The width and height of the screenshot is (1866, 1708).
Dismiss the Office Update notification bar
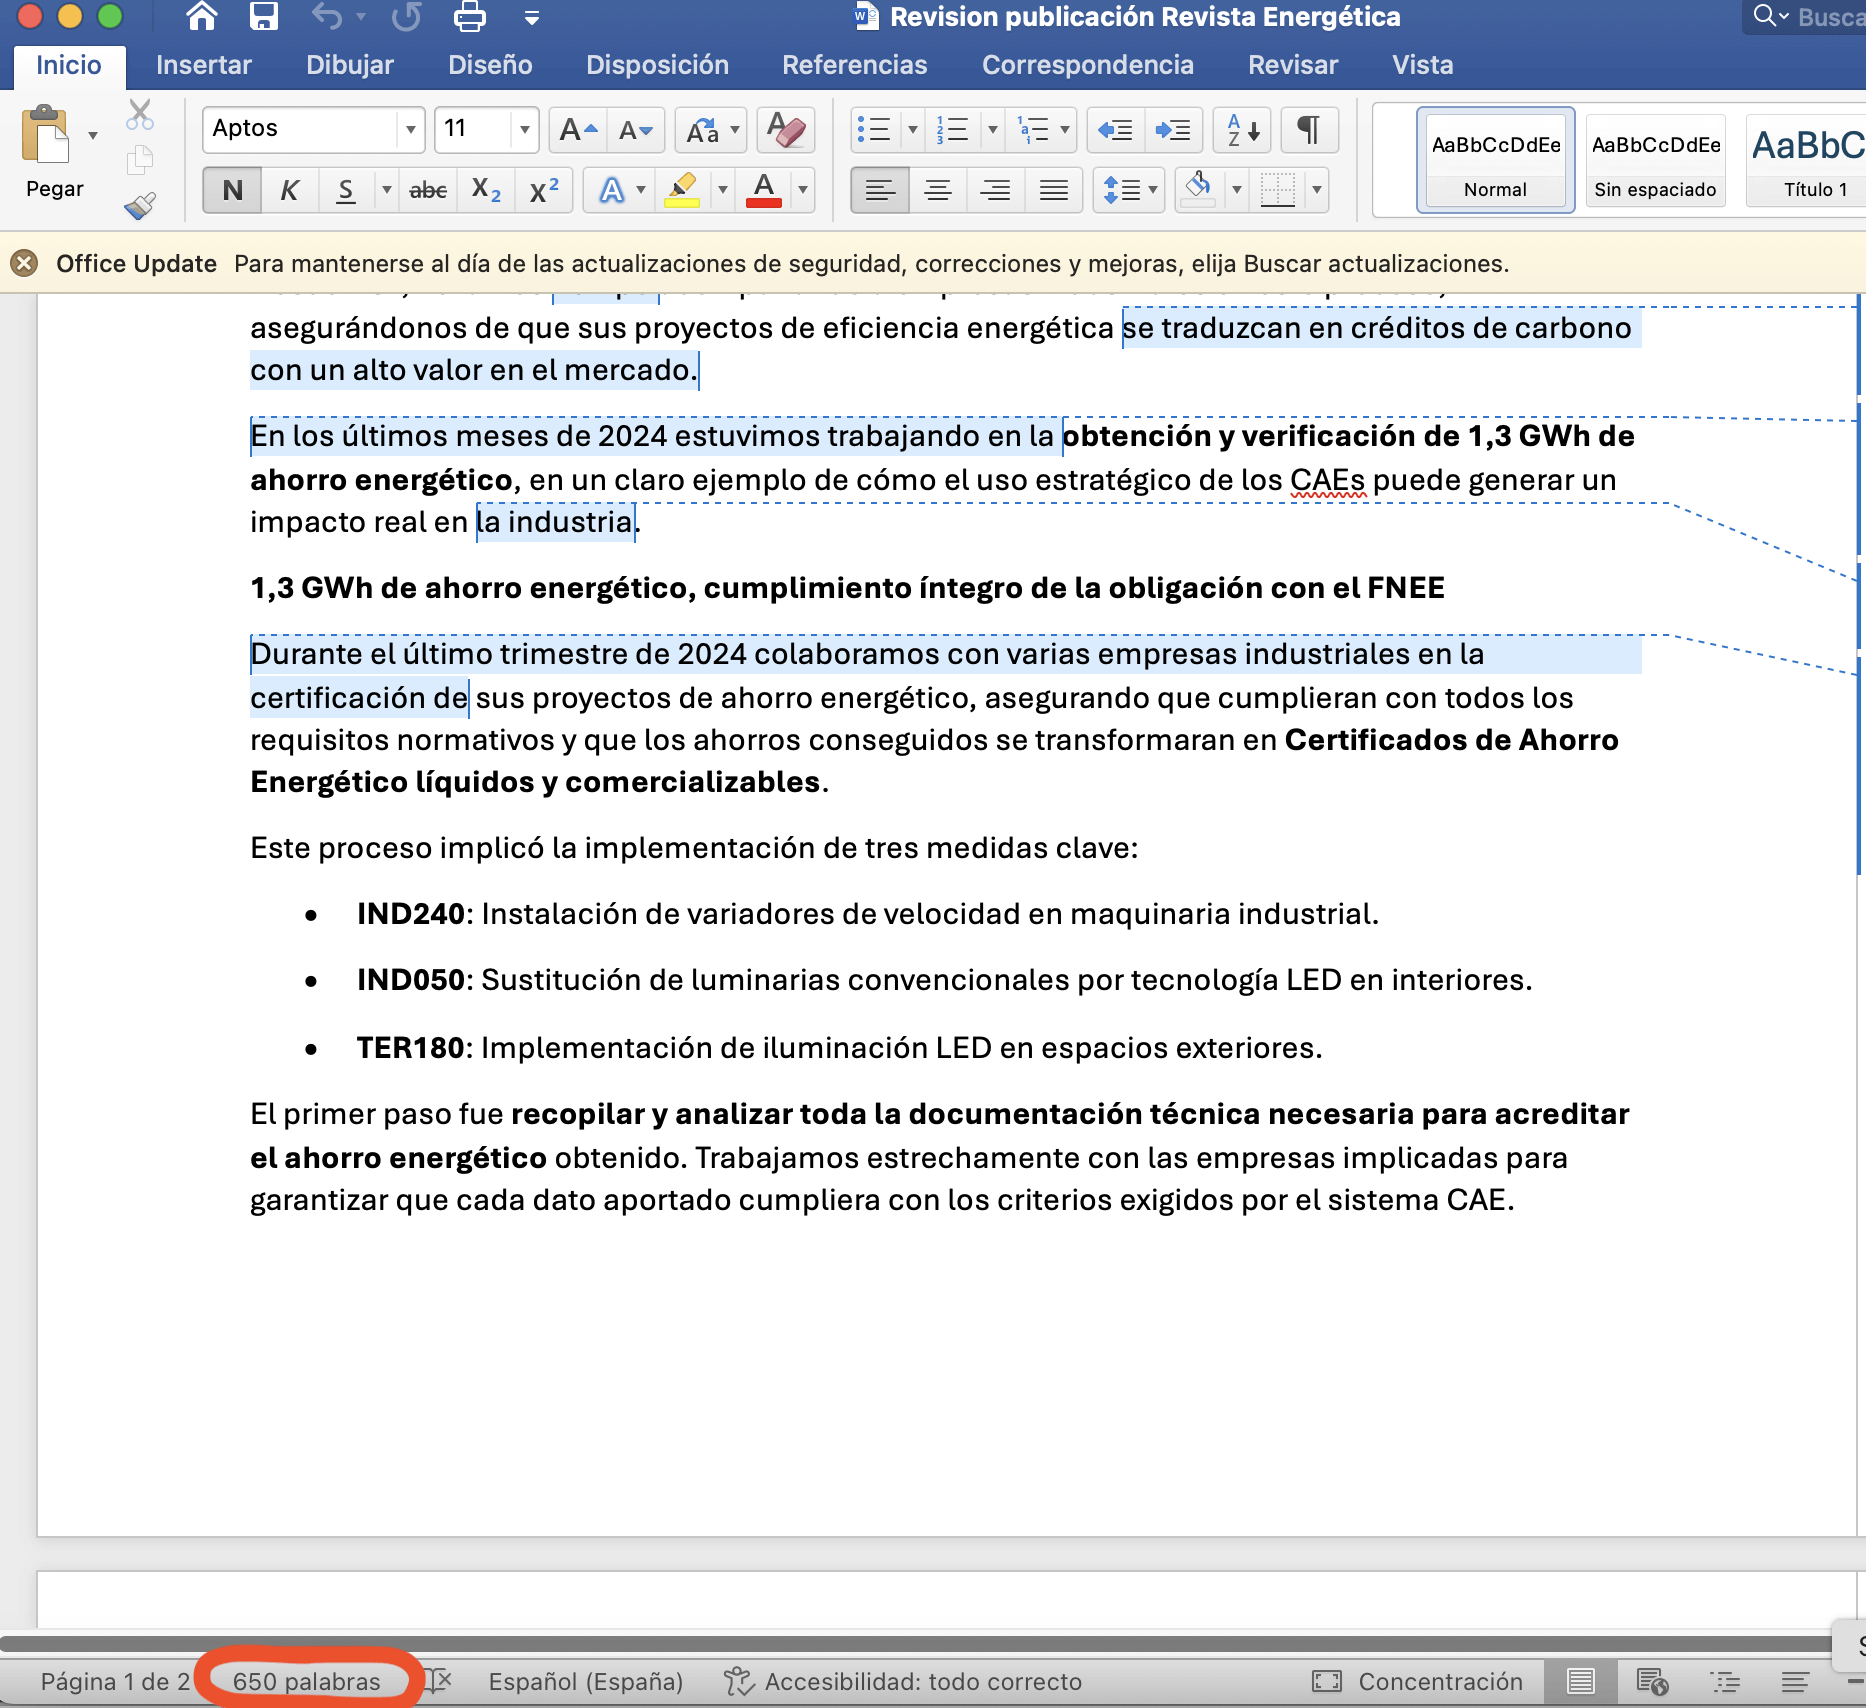(24, 263)
